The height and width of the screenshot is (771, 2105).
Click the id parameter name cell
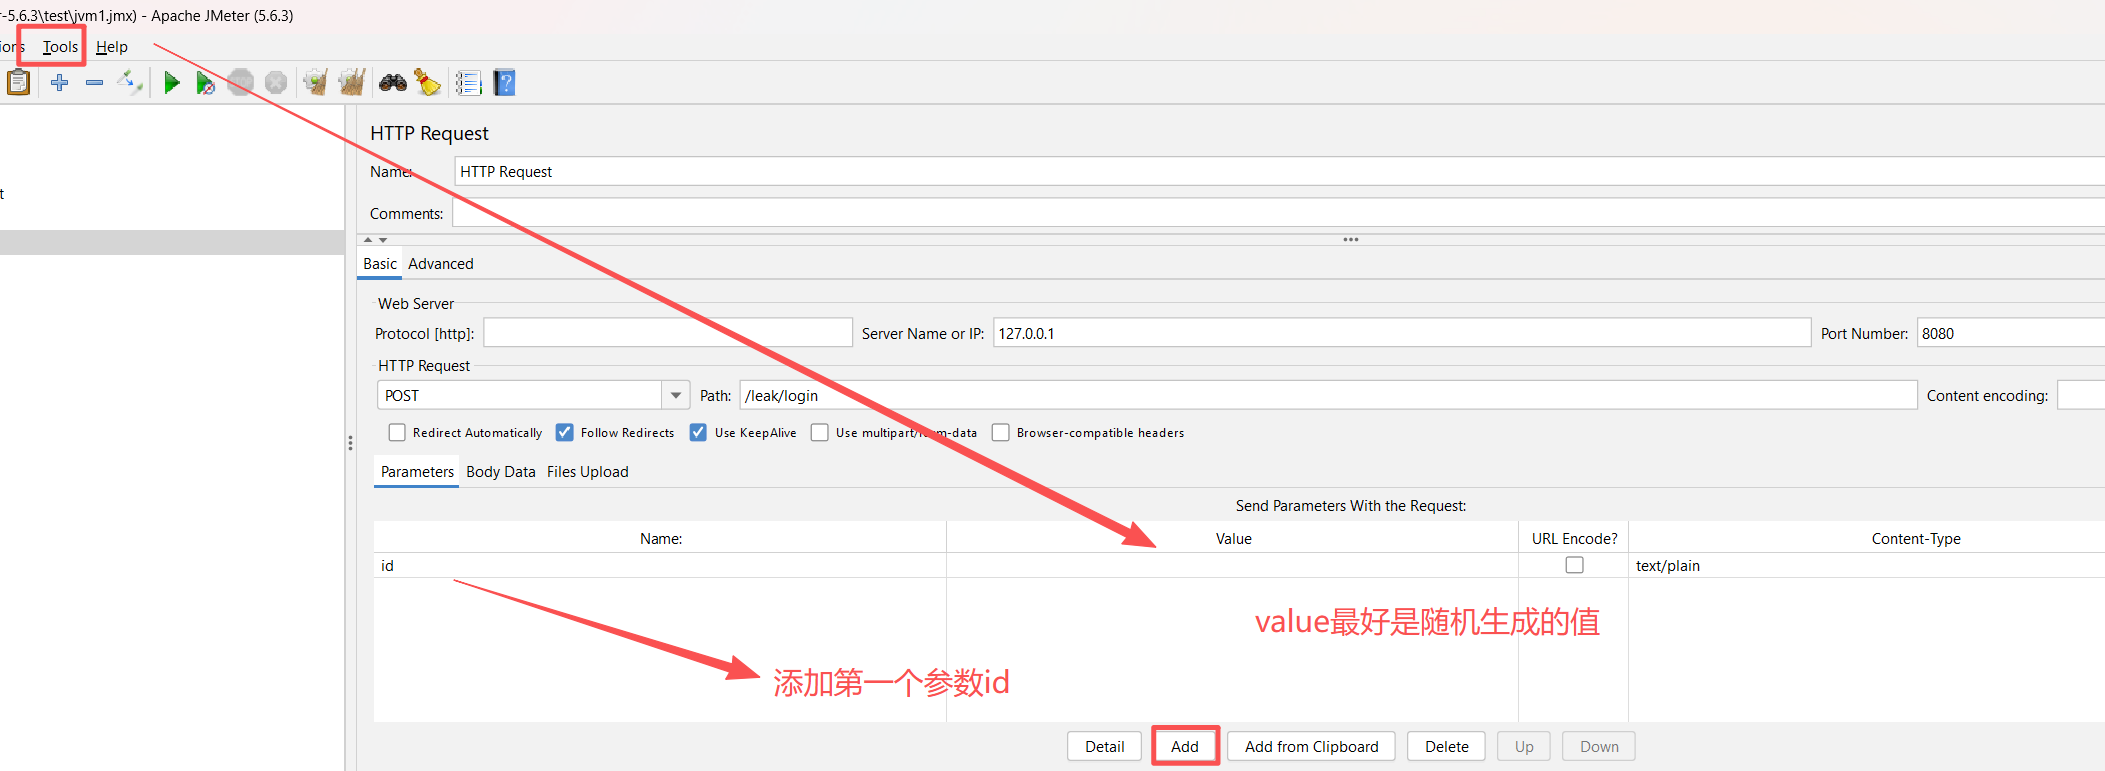coord(660,566)
